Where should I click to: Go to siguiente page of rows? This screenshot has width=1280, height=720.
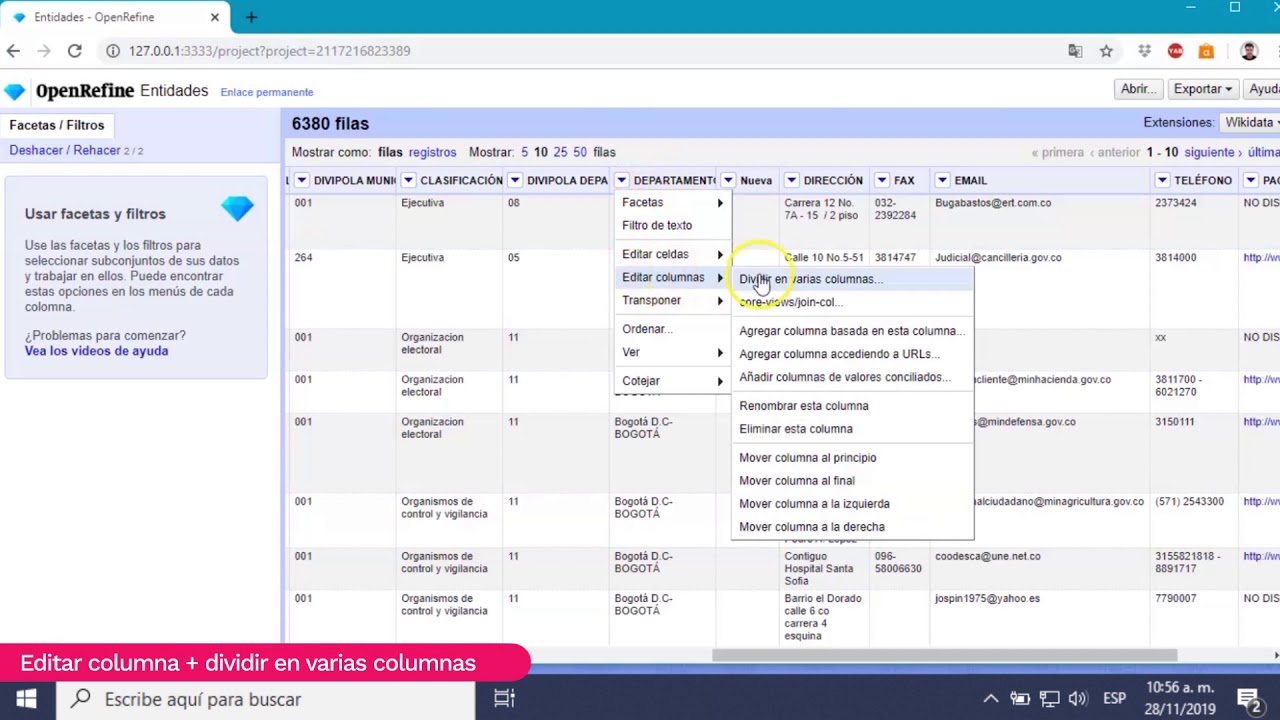point(1214,152)
